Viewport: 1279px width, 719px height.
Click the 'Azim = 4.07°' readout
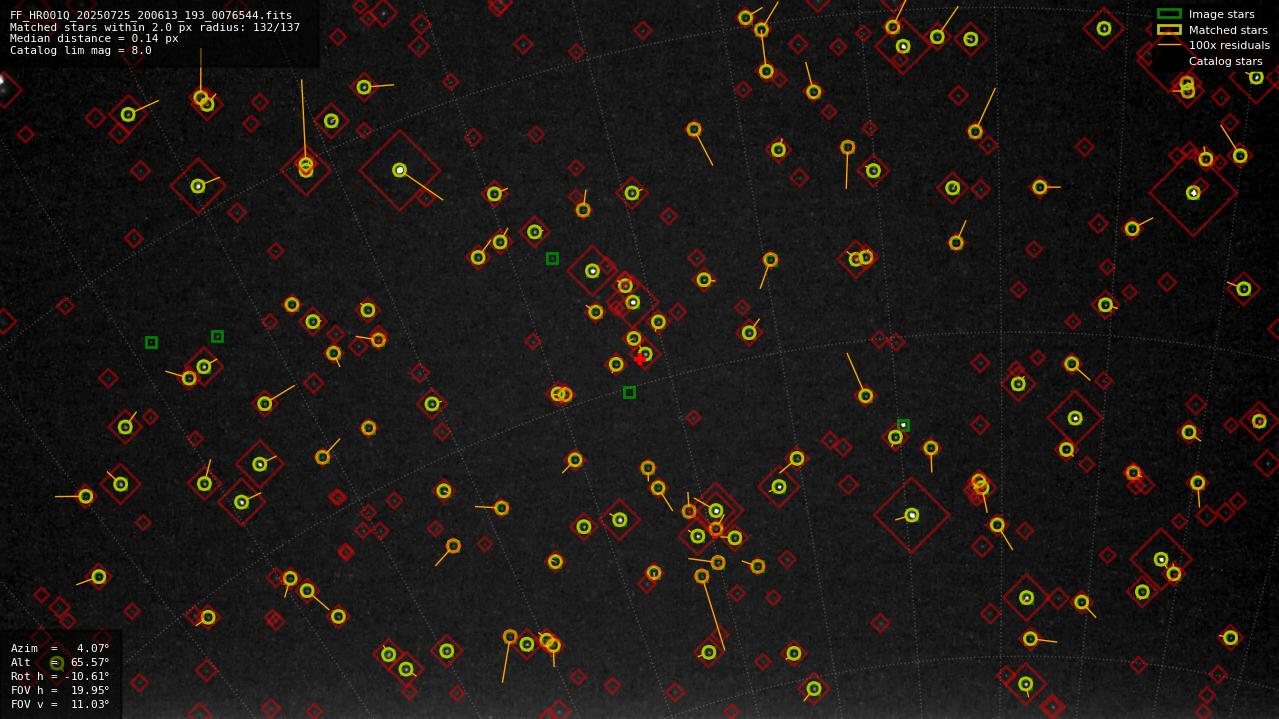click(60, 649)
